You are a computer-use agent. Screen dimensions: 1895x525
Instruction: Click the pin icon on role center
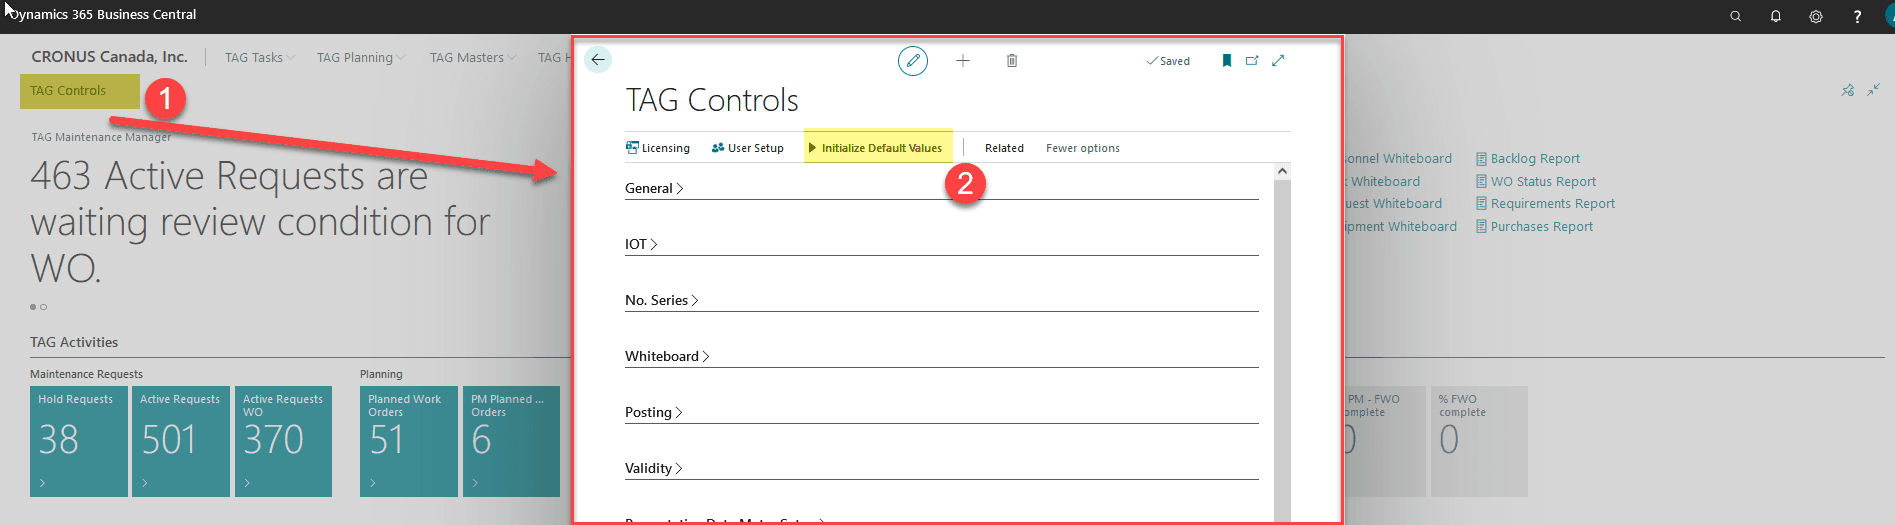(1848, 90)
